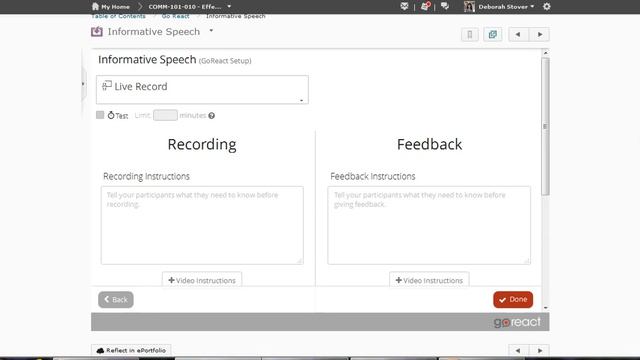Click the Go React breadcrumb link
Screen dimensions: 640x360
click(176, 16)
